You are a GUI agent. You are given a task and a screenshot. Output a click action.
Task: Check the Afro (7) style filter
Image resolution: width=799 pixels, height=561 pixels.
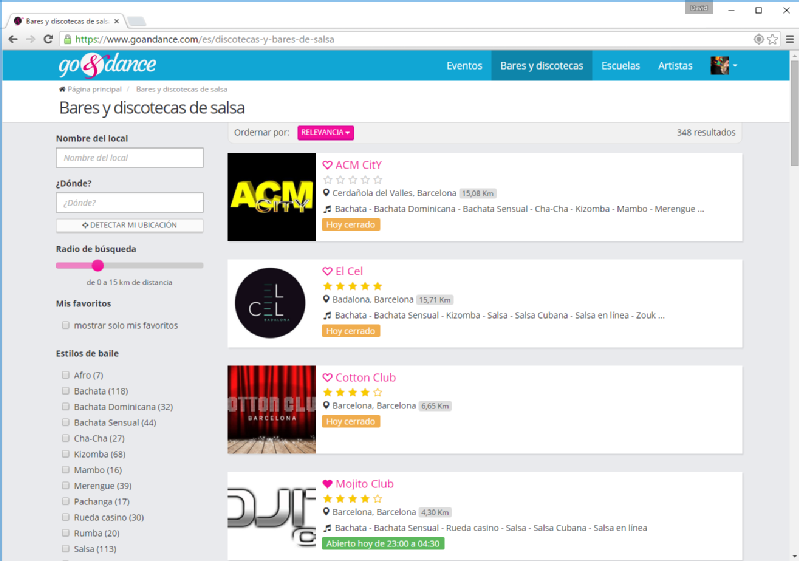coord(66,375)
